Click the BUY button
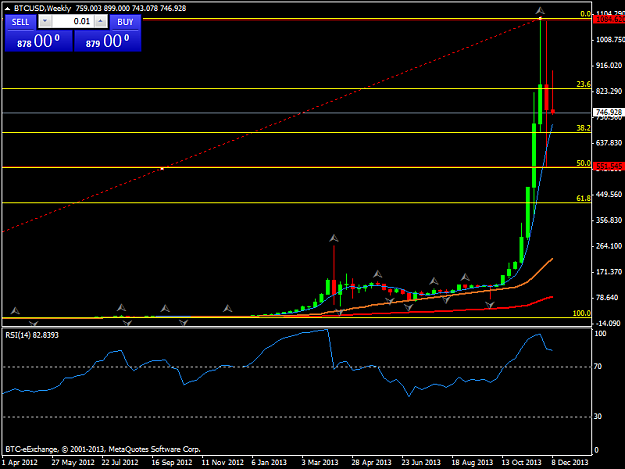 (125, 22)
